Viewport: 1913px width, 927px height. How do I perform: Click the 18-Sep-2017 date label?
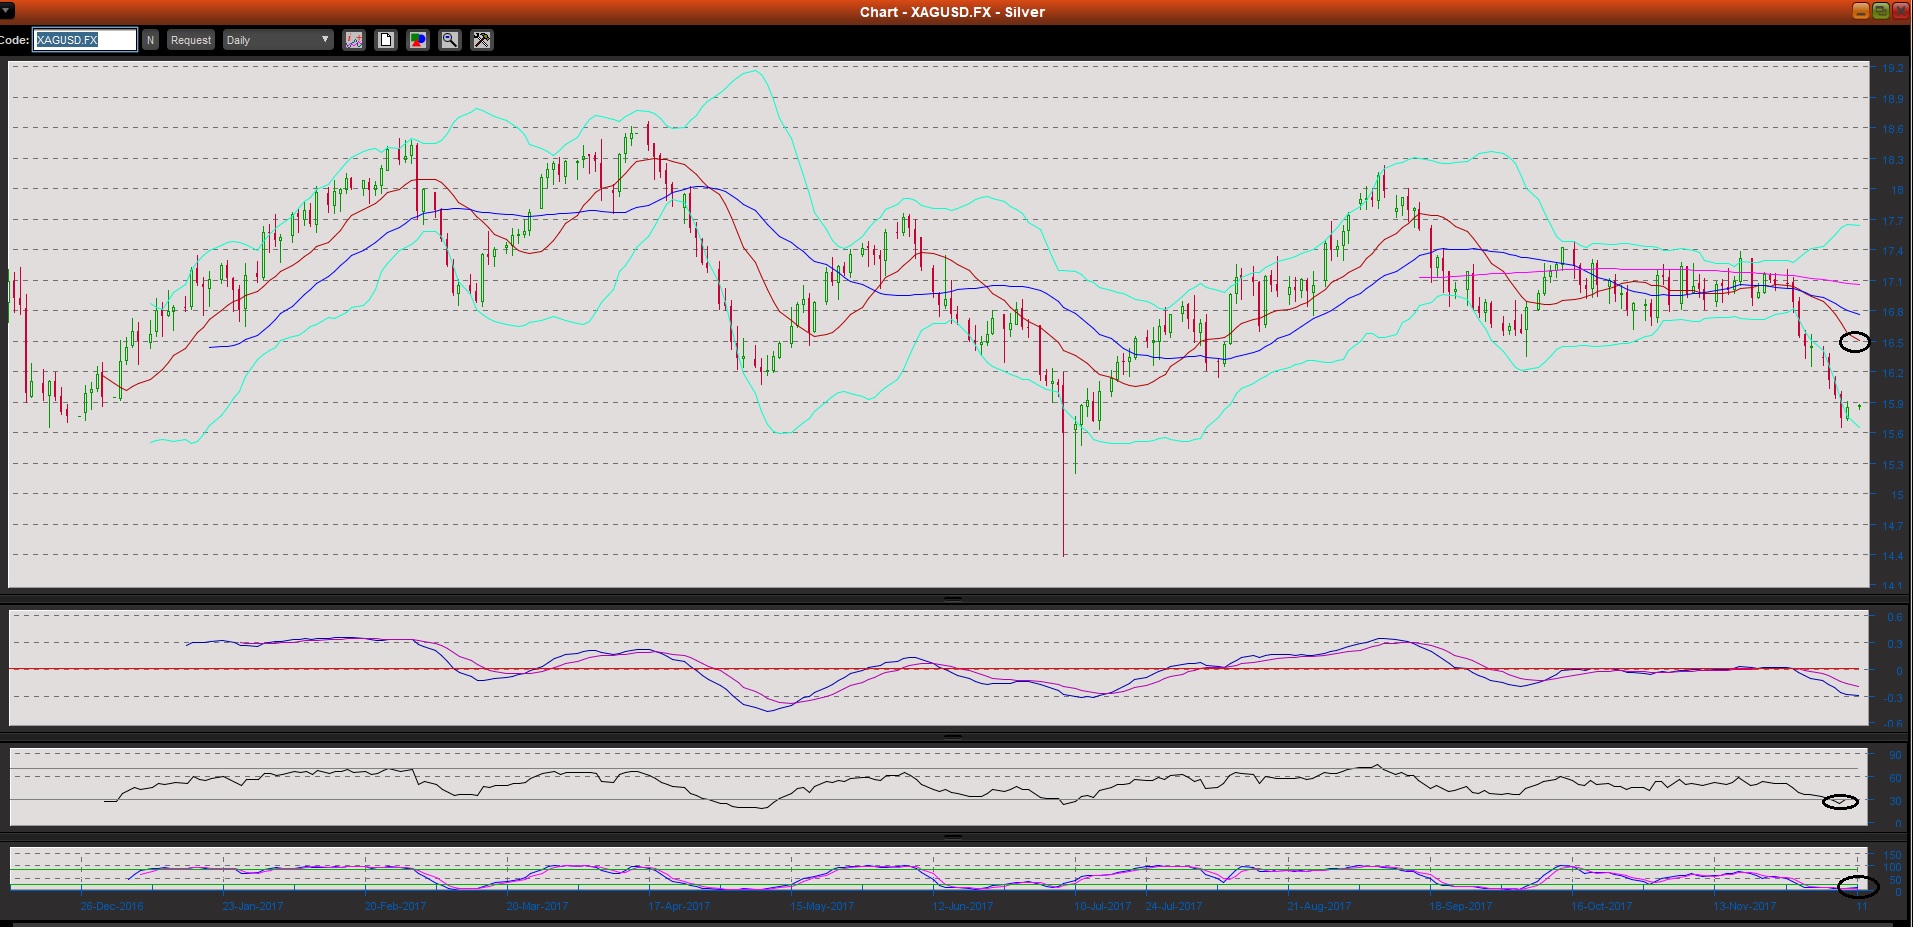point(1461,906)
